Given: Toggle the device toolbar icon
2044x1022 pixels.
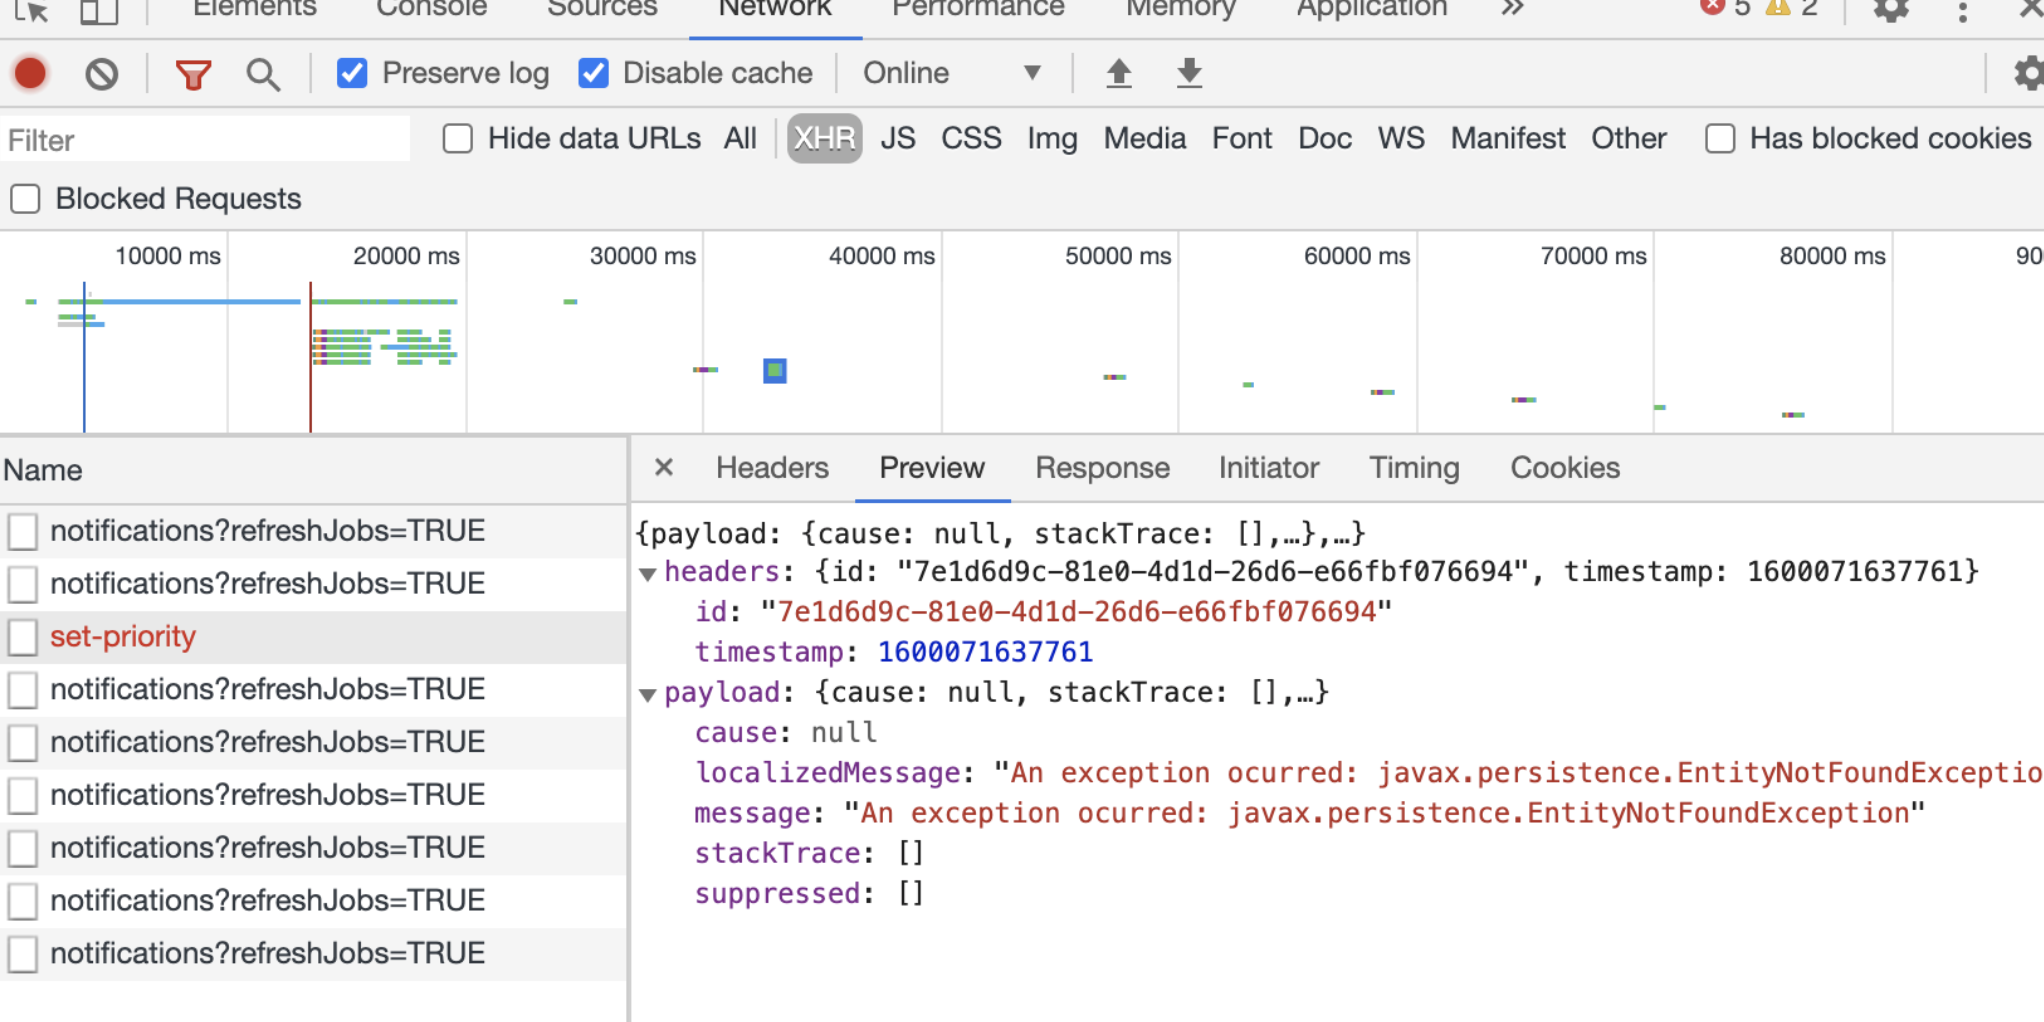Looking at the screenshot, I should pyautogui.click(x=96, y=10).
